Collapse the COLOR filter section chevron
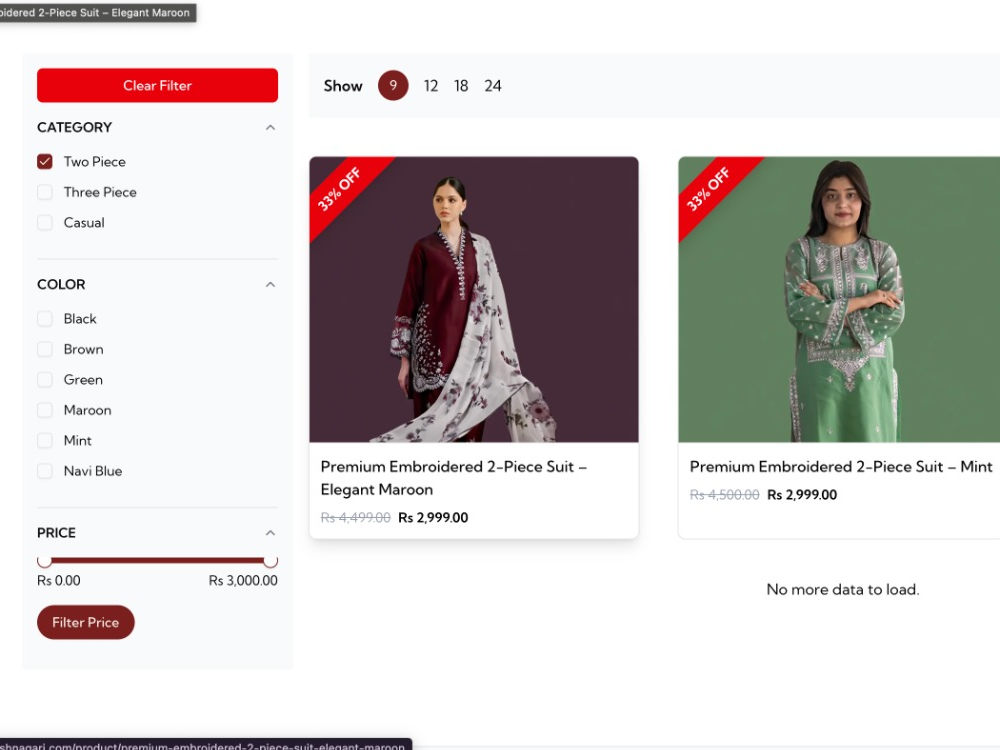 point(270,284)
